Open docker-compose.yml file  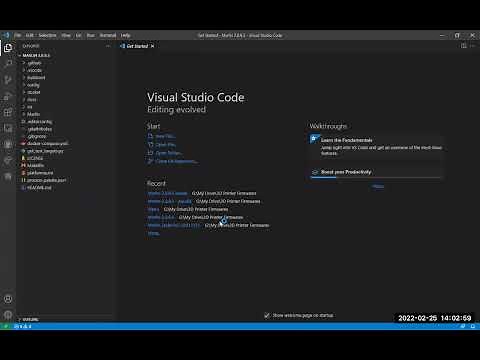click(47, 143)
